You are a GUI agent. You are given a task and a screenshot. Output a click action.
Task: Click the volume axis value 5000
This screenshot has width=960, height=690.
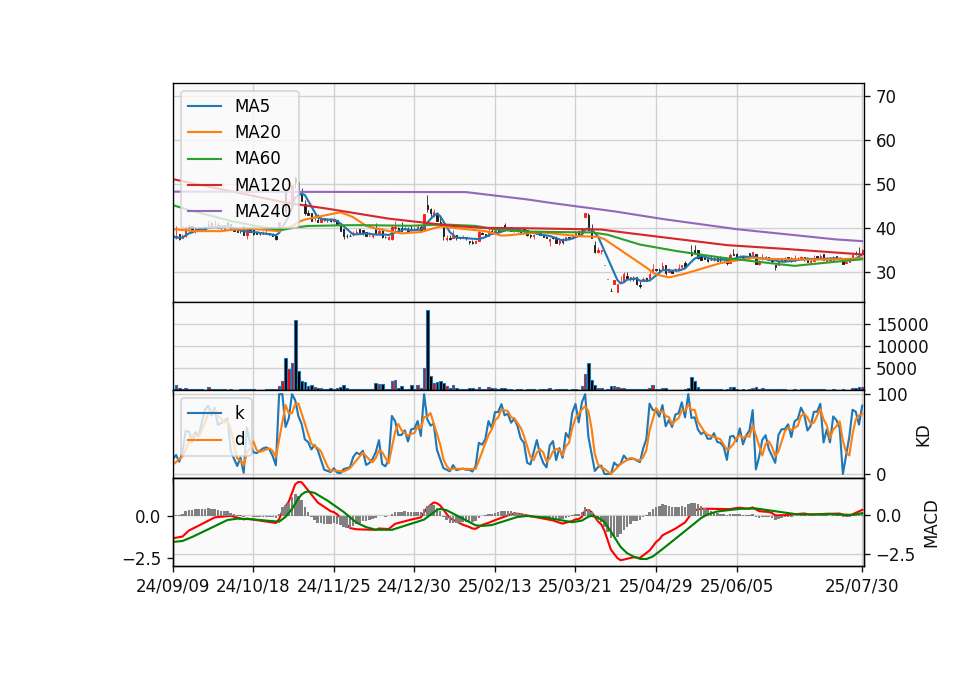point(897,369)
